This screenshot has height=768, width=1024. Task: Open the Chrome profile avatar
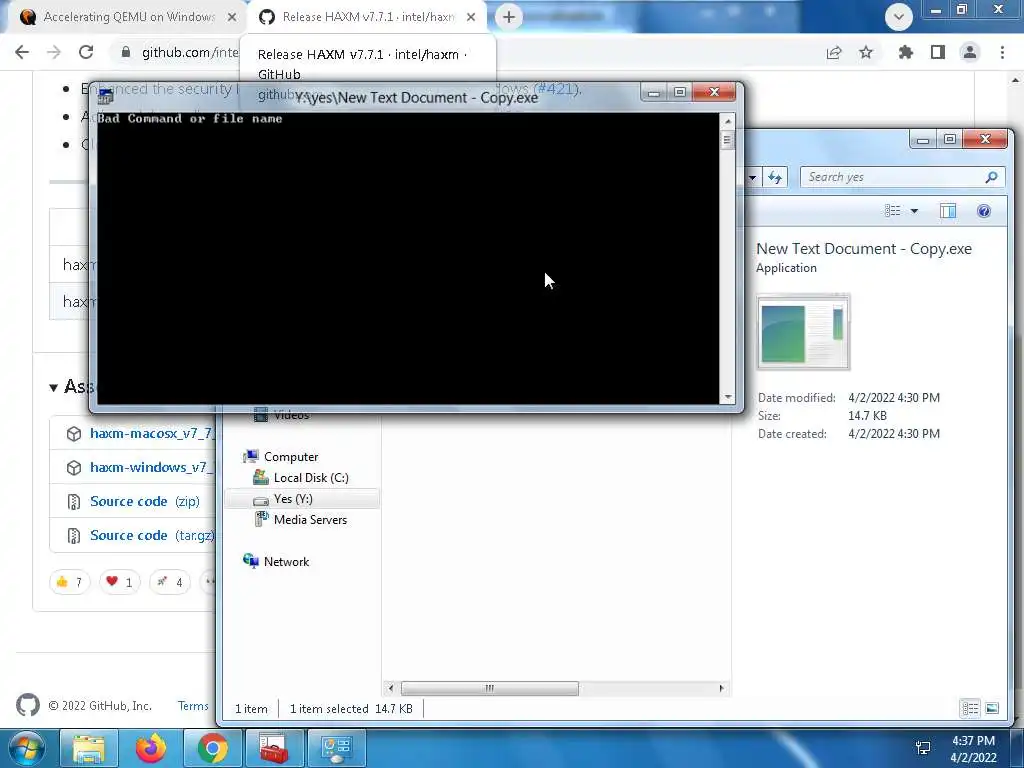click(x=970, y=52)
